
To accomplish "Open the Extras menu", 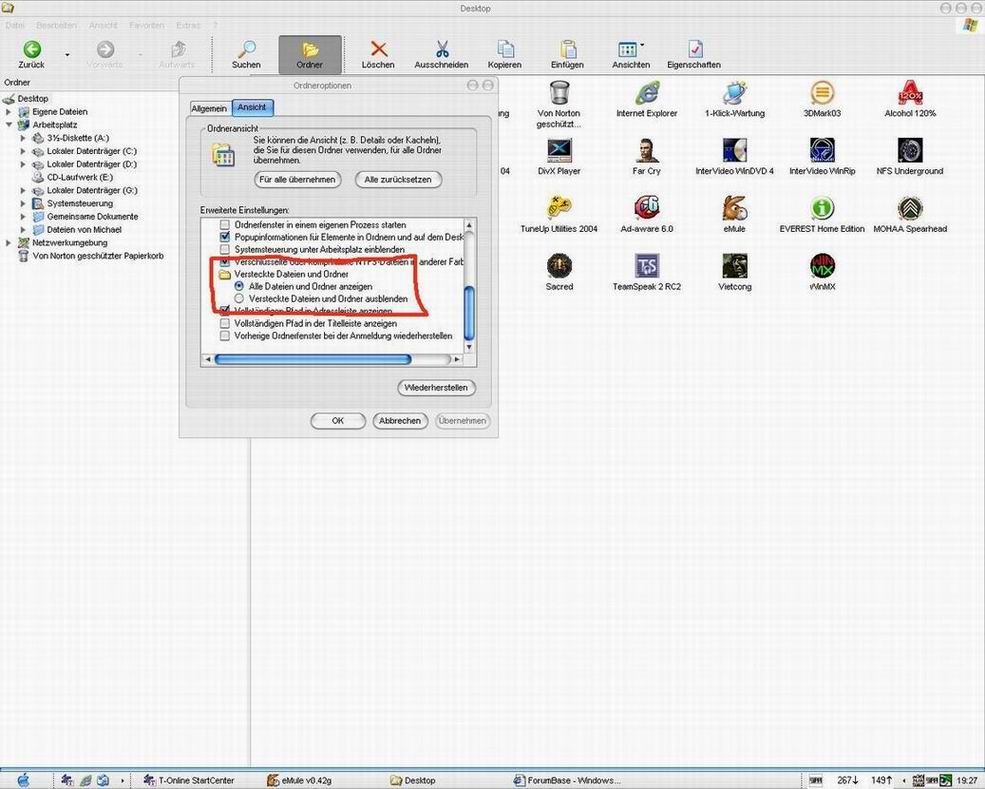I will (188, 25).
